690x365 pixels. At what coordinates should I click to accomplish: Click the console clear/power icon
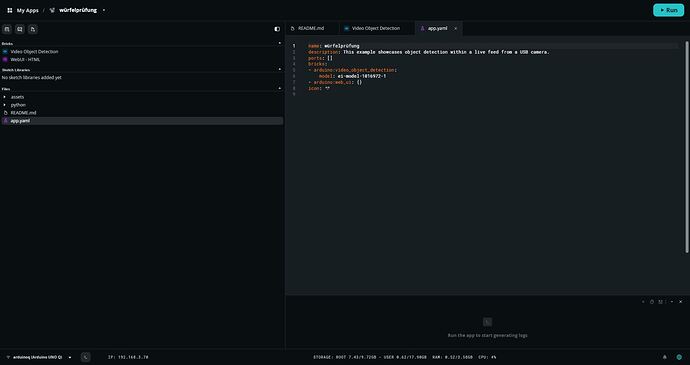point(652,302)
